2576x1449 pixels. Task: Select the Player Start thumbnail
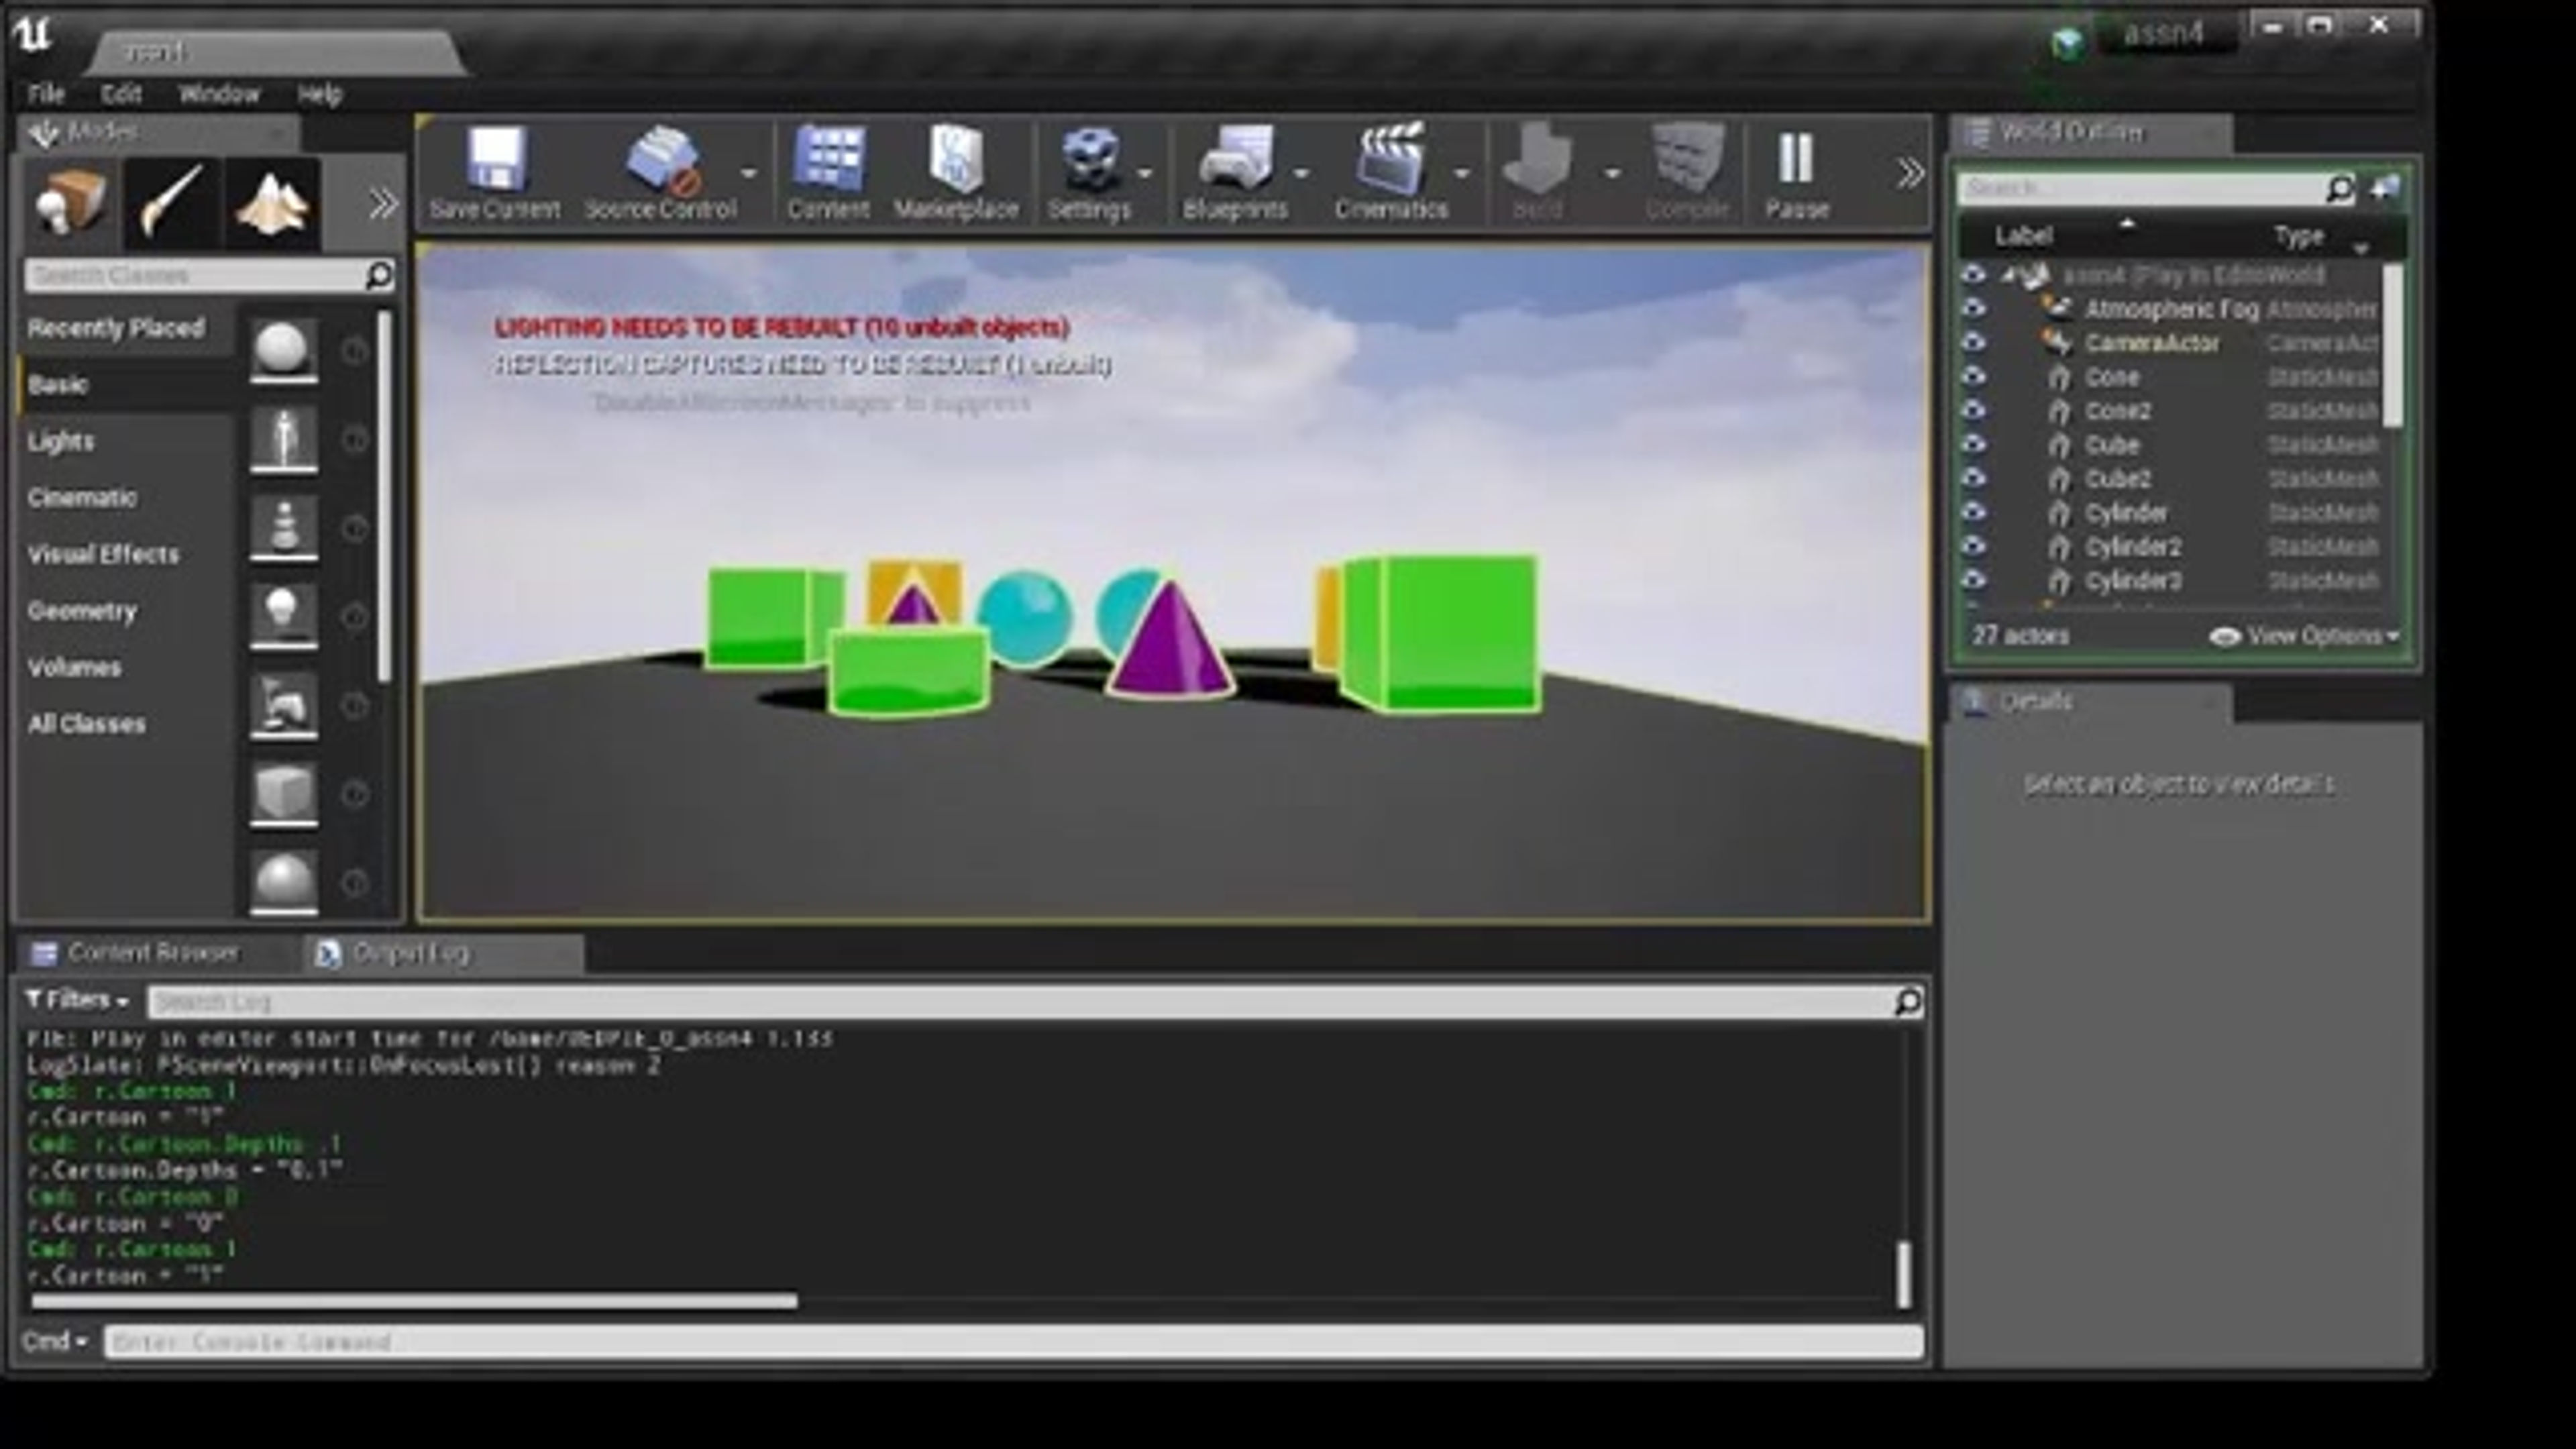click(x=284, y=705)
